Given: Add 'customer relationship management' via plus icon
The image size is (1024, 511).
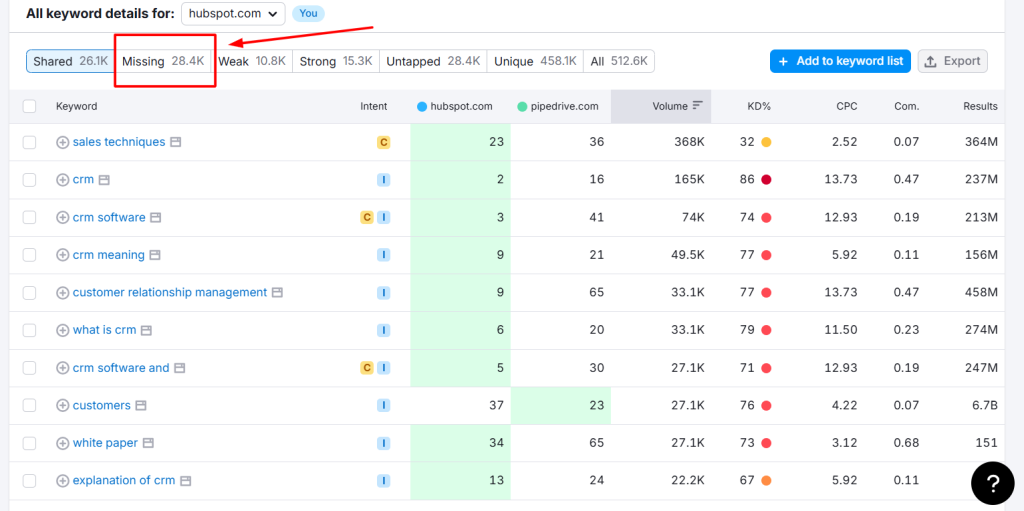Looking at the screenshot, I should 63,293.
